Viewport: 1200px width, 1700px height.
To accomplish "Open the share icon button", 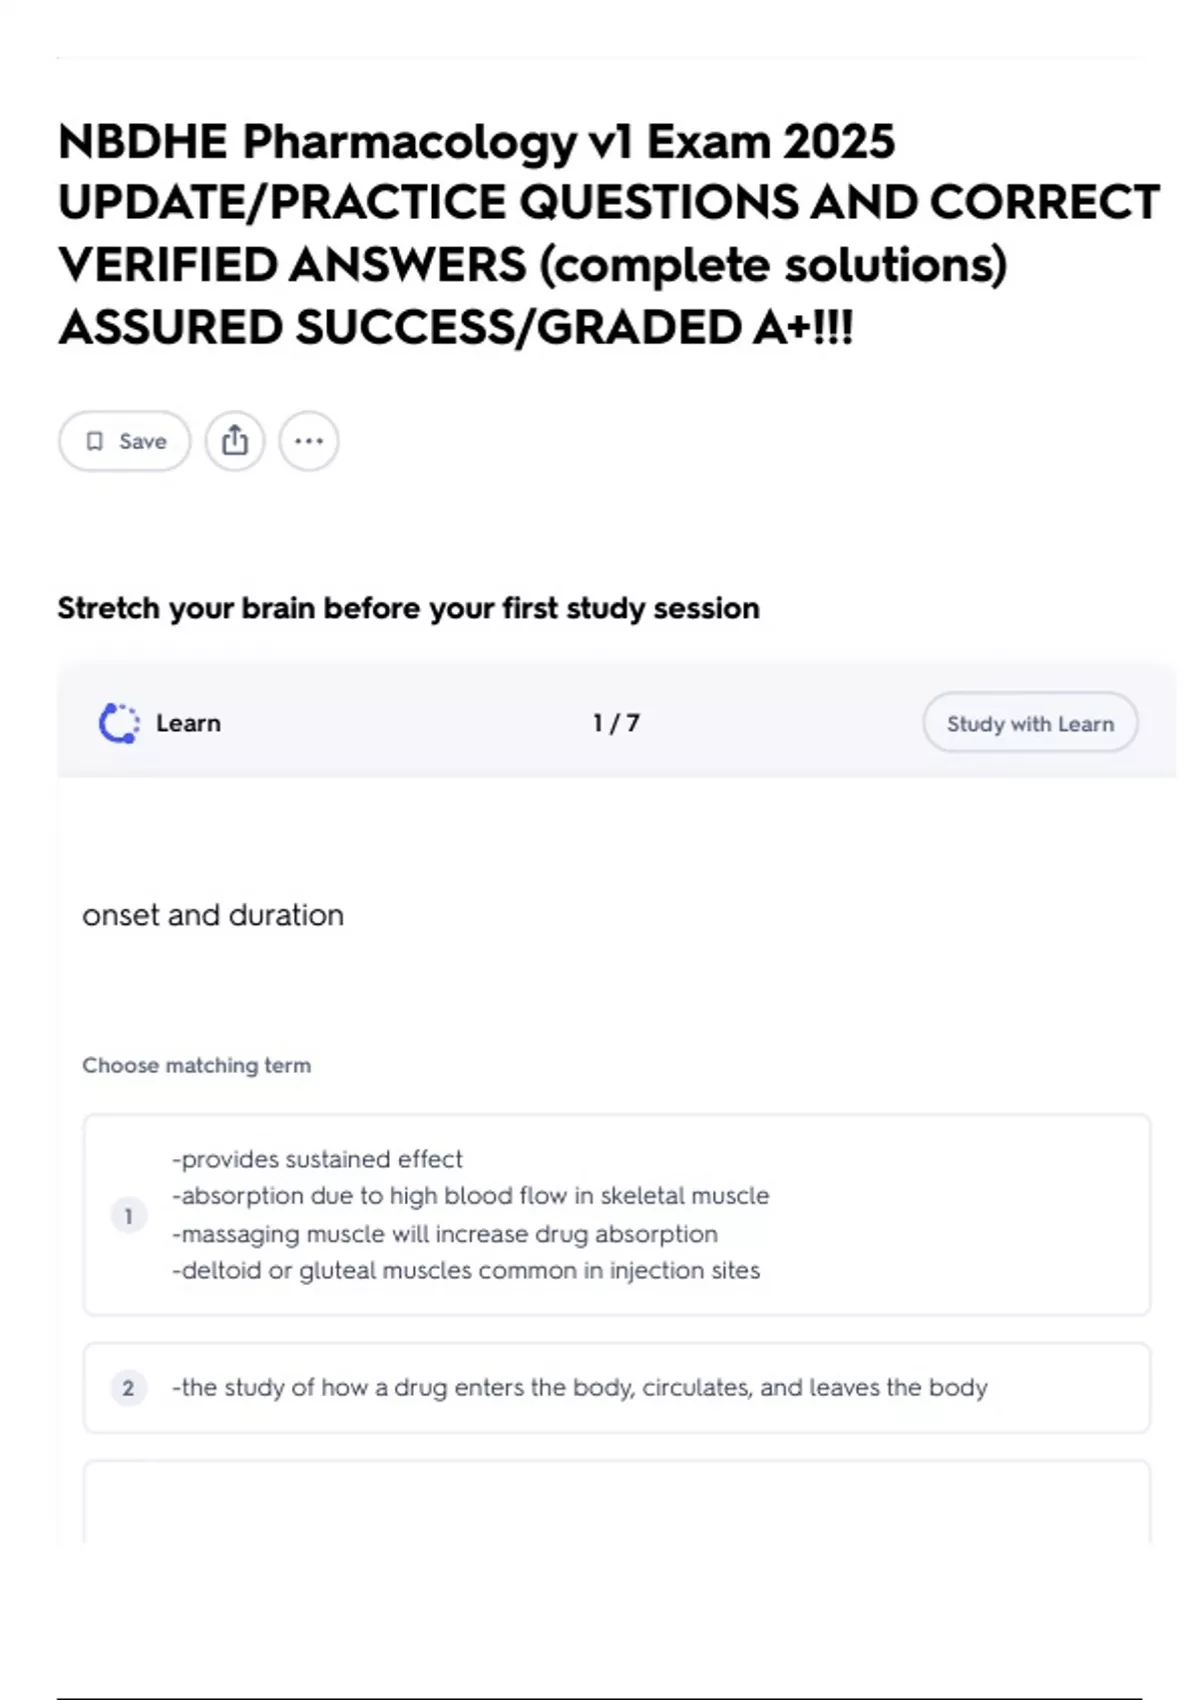I will 235,441.
